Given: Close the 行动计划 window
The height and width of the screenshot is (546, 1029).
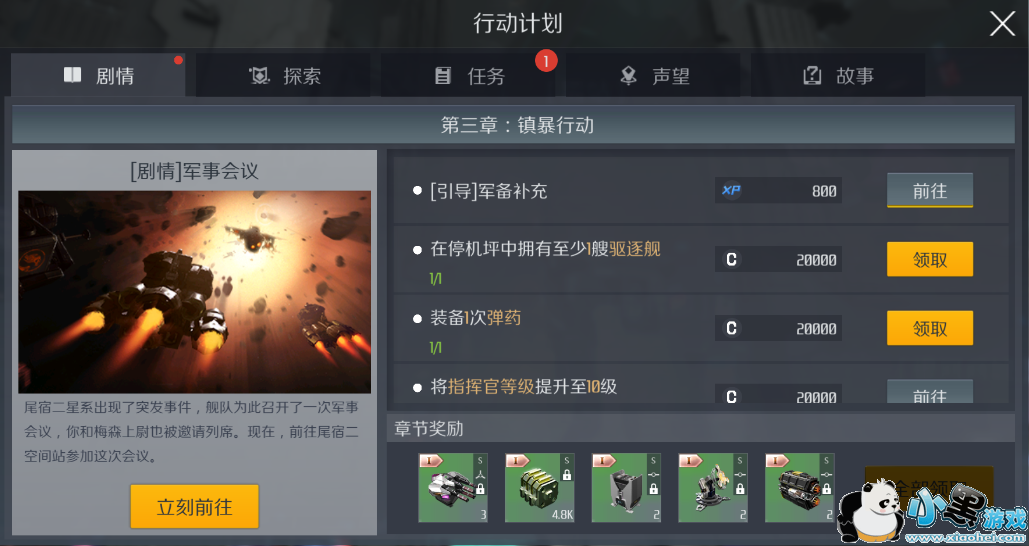Looking at the screenshot, I should pos(1002,24).
